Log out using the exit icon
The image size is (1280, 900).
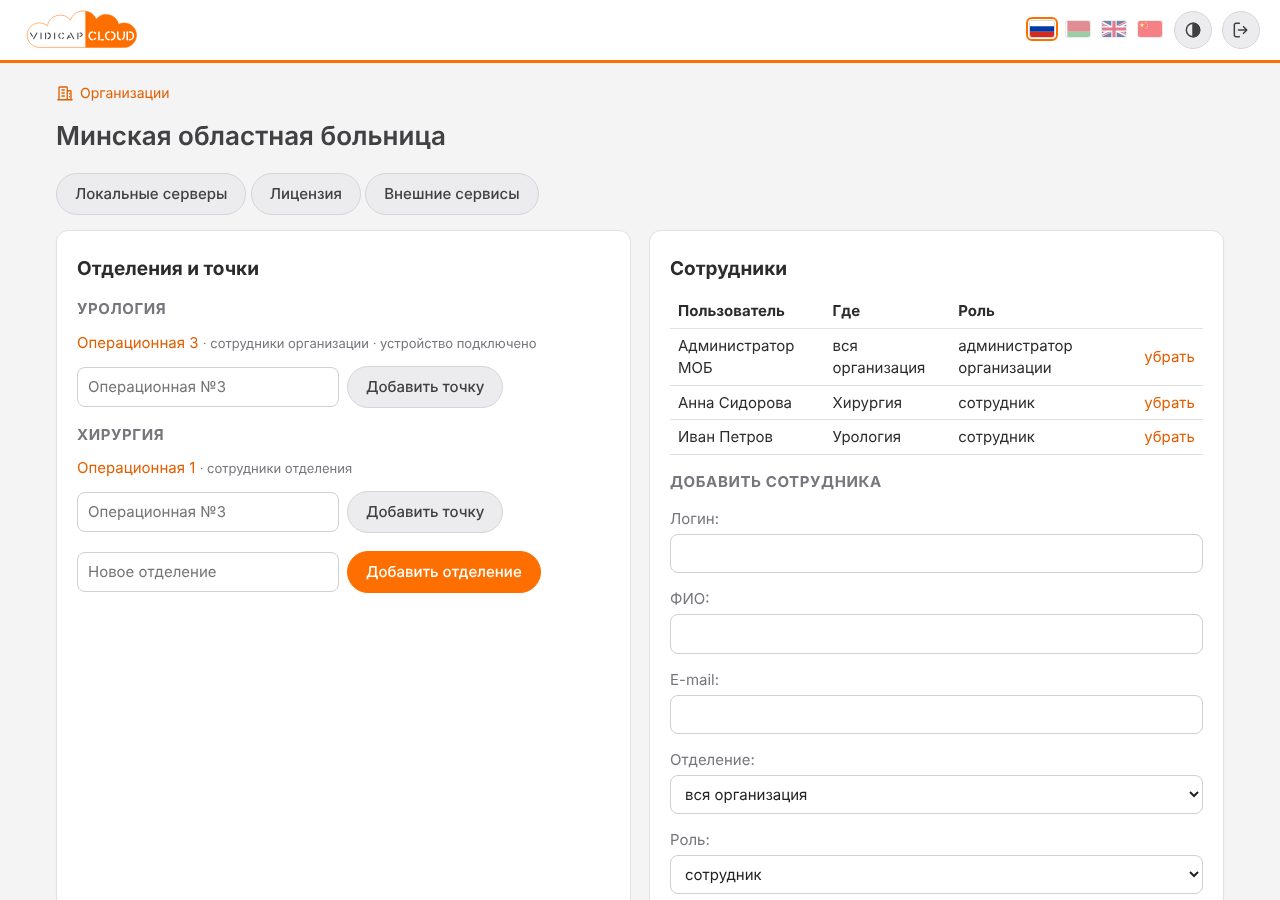pyautogui.click(x=1241, y=30)
